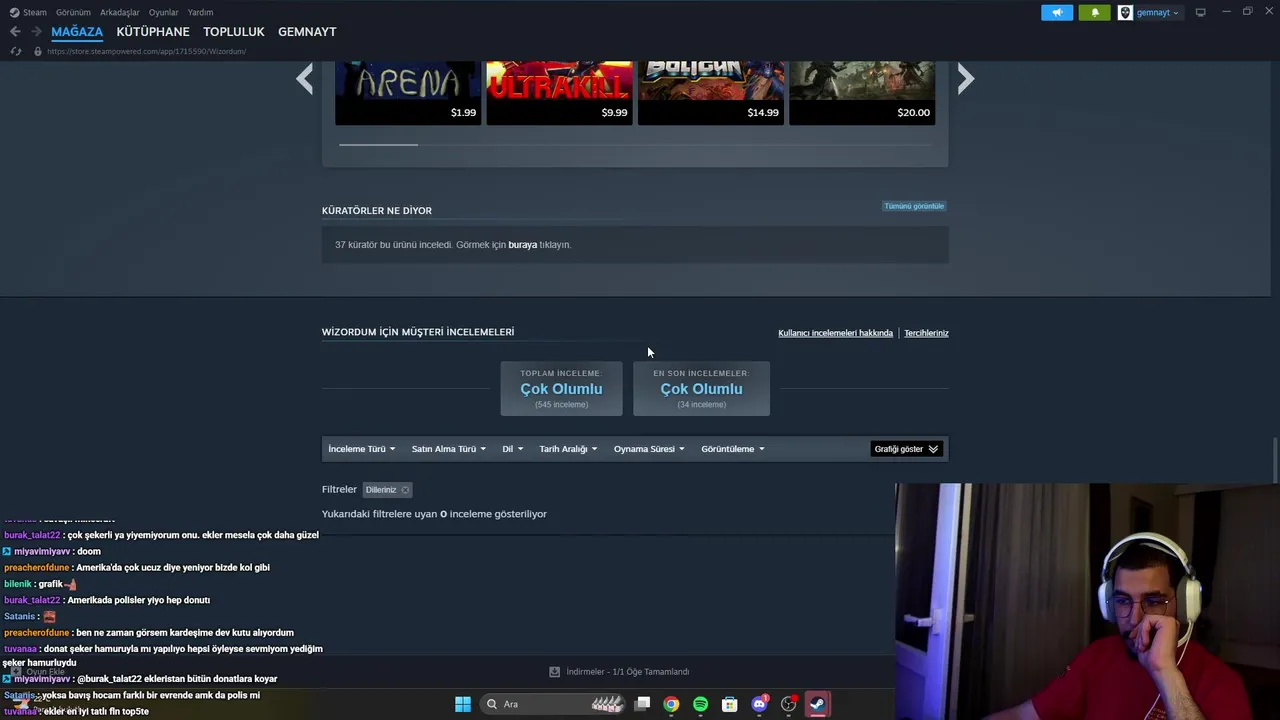Open the Tarih Aralığı dropdown

pyautogui.click(x=568, y=449)
